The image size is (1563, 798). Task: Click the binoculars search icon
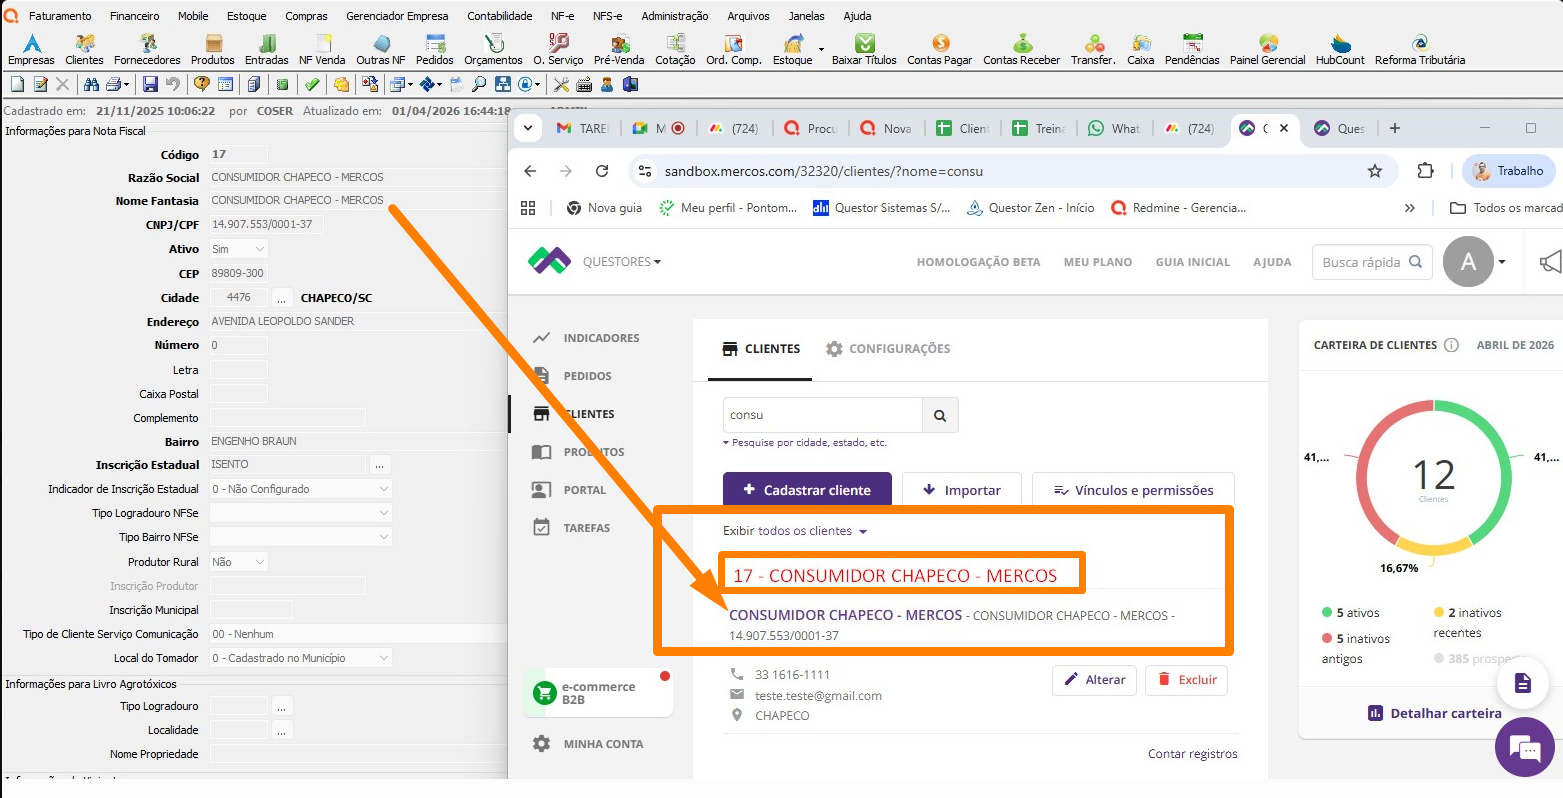pyautogui.click(x=92, y=85)
